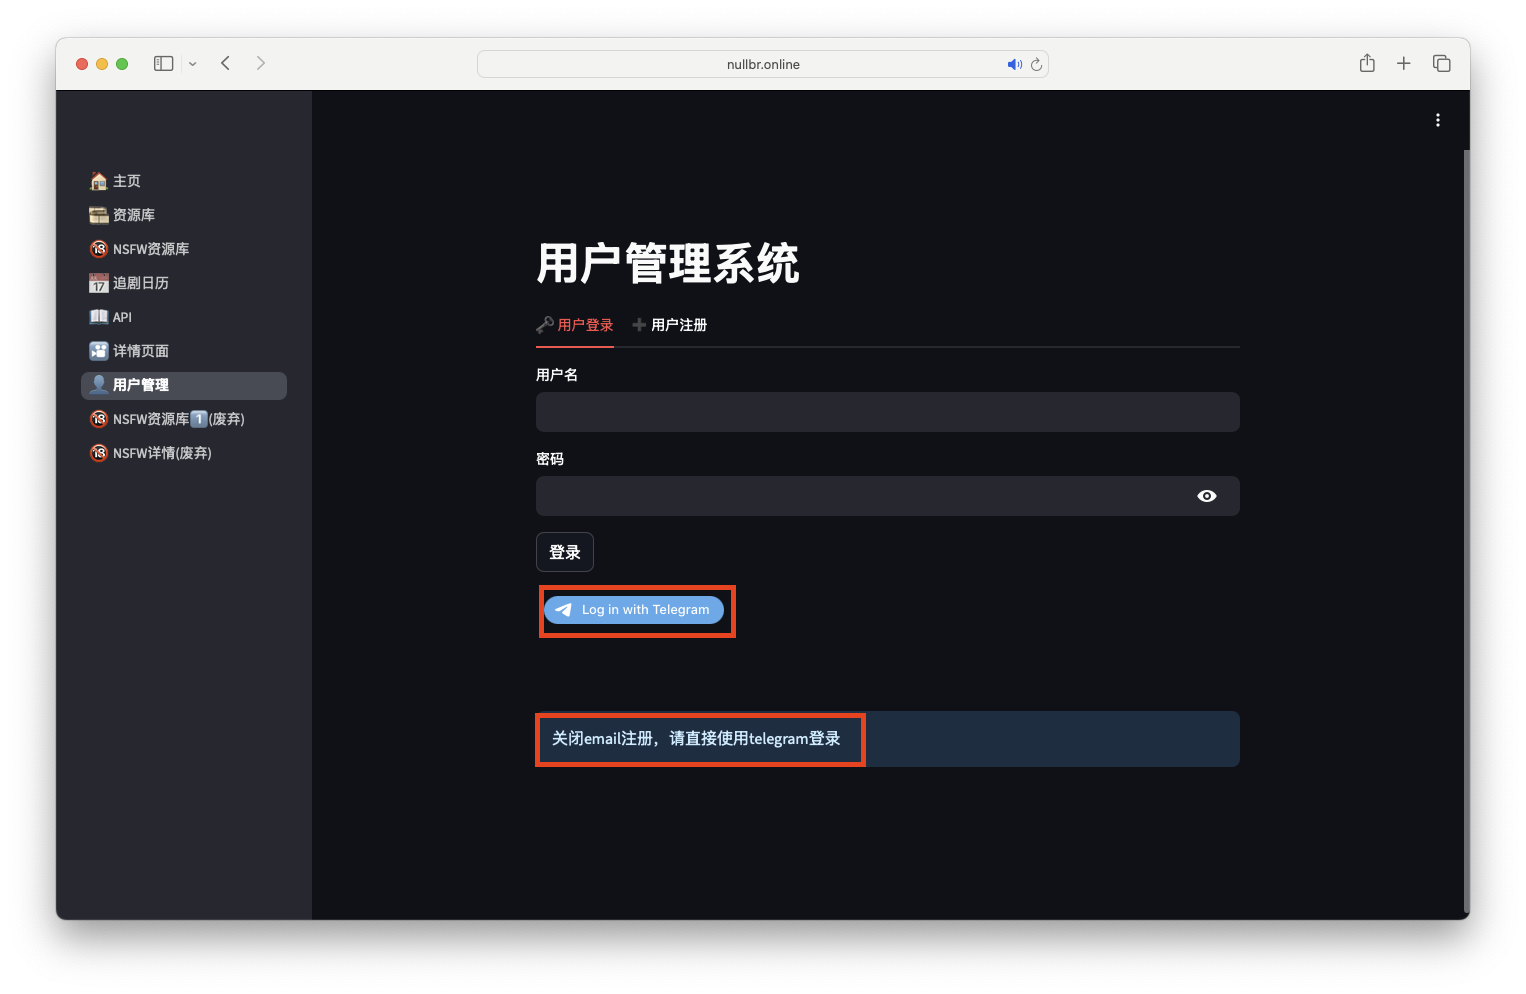
Task: Go to the API page
Action: pyautogui.click(x=121, y=316)
